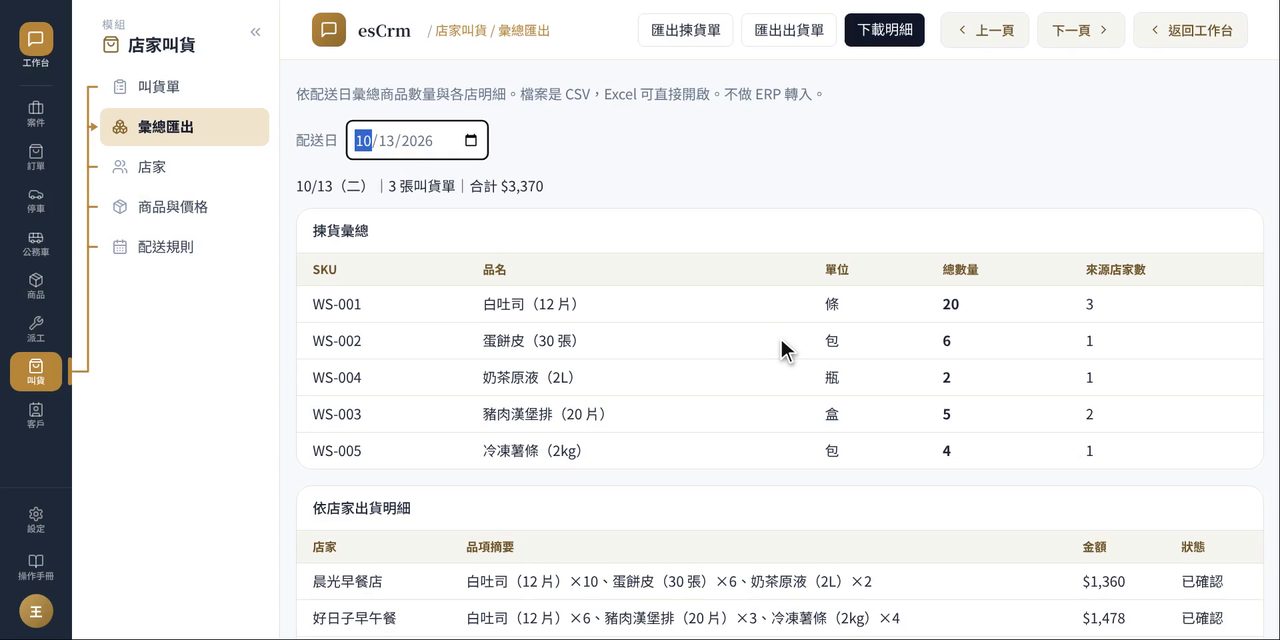The width and height of the screenshot is (1280, 640).
Task: Open 公務車 vehicle icon
Action: point(36,243)
